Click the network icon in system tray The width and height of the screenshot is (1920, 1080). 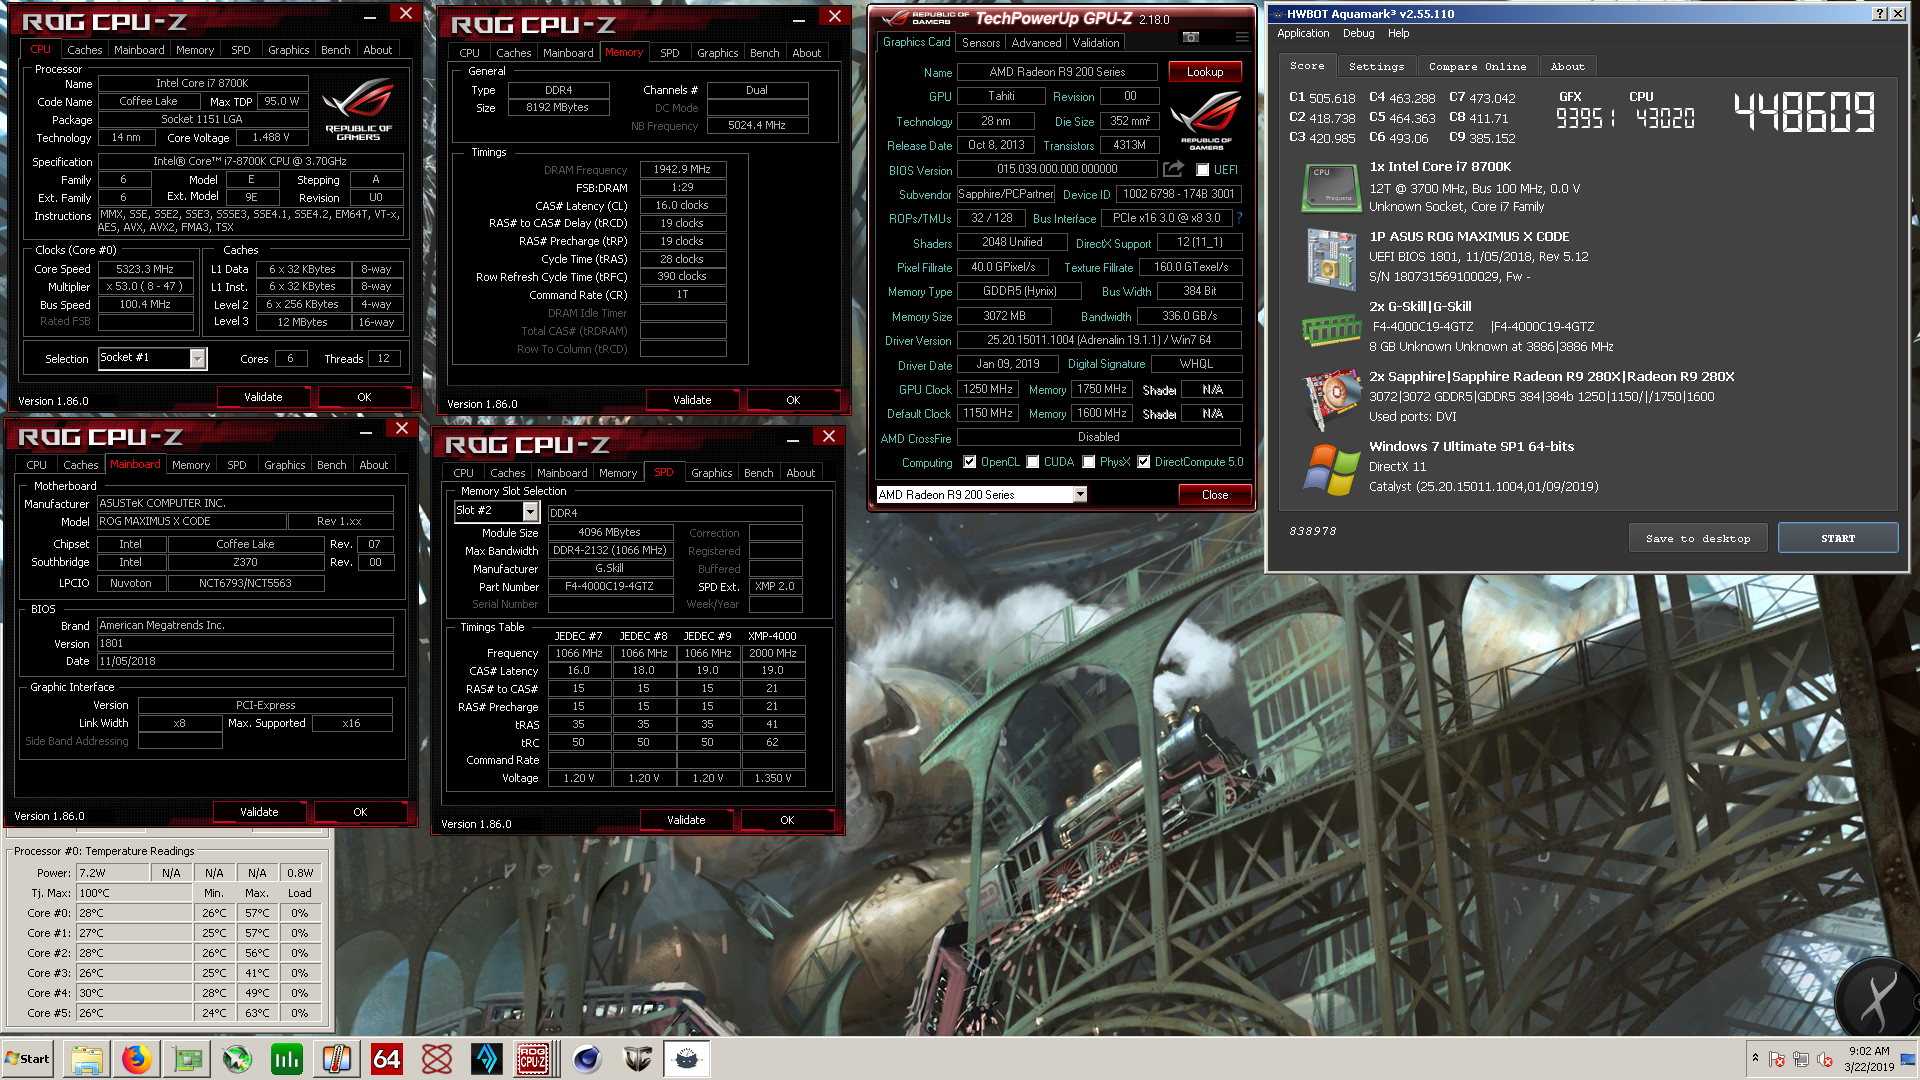click(1800, 1059)
